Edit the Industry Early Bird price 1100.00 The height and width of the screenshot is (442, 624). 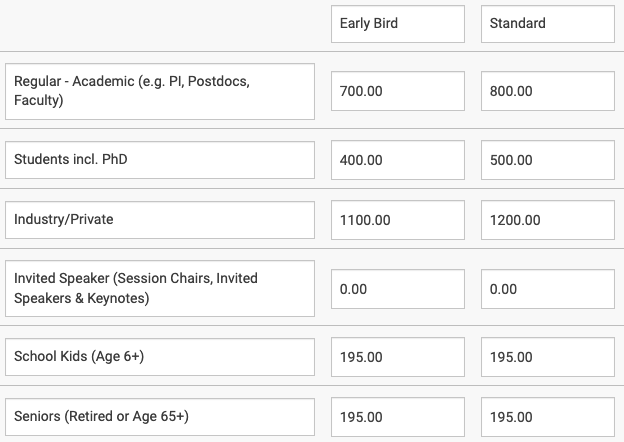[398, 220]
